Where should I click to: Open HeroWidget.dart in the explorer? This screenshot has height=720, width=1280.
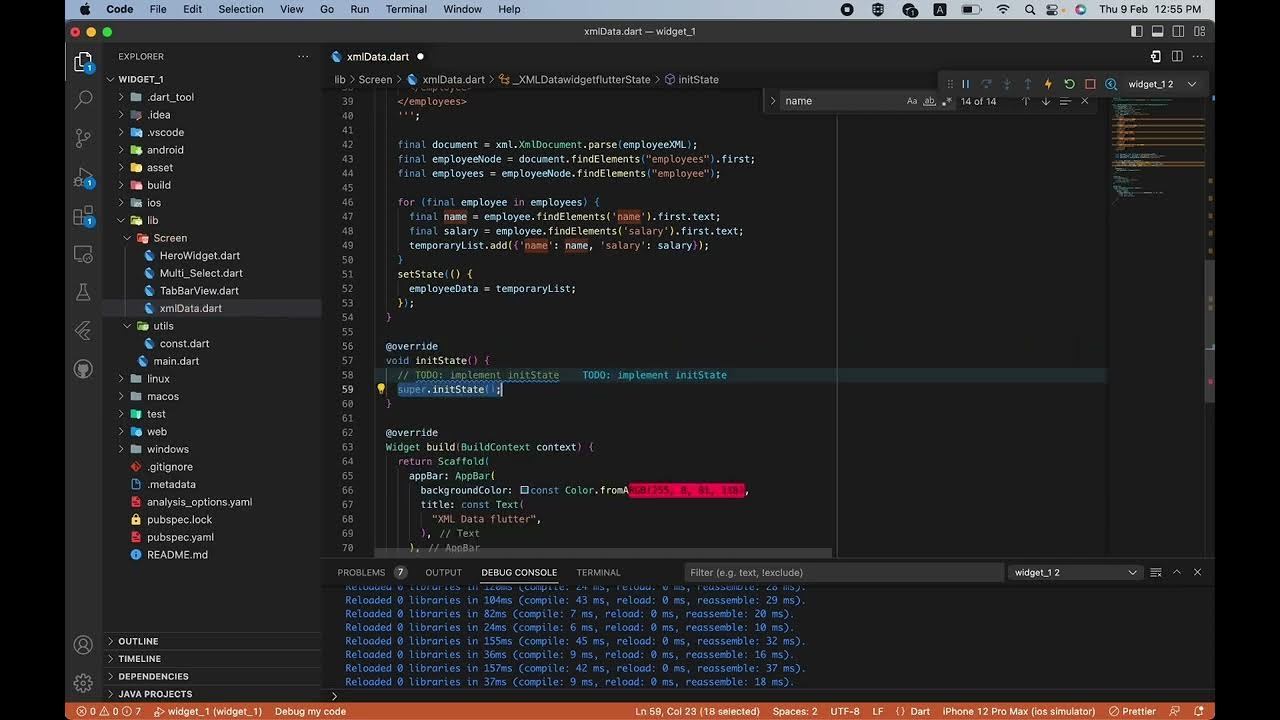pos(200,255)
